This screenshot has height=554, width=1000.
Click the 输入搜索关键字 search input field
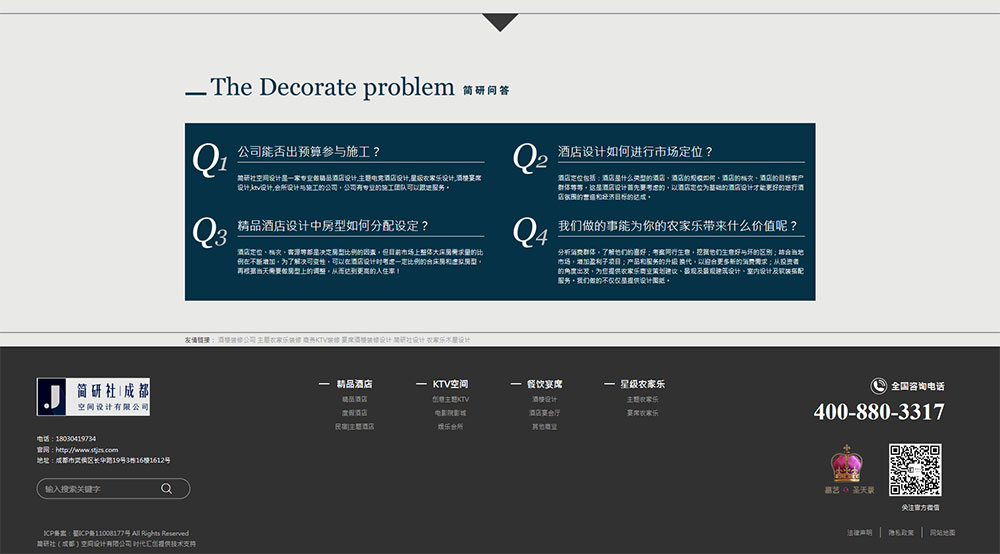click(x=113, y=488)
